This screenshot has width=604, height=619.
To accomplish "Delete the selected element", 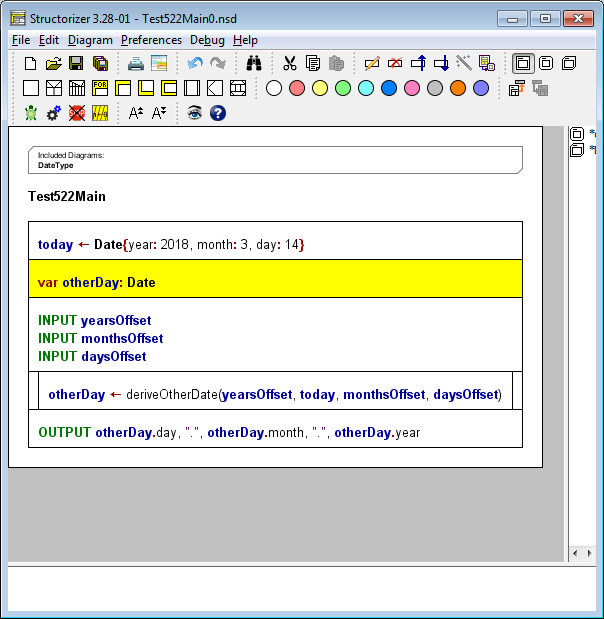I will click(395, 64).
